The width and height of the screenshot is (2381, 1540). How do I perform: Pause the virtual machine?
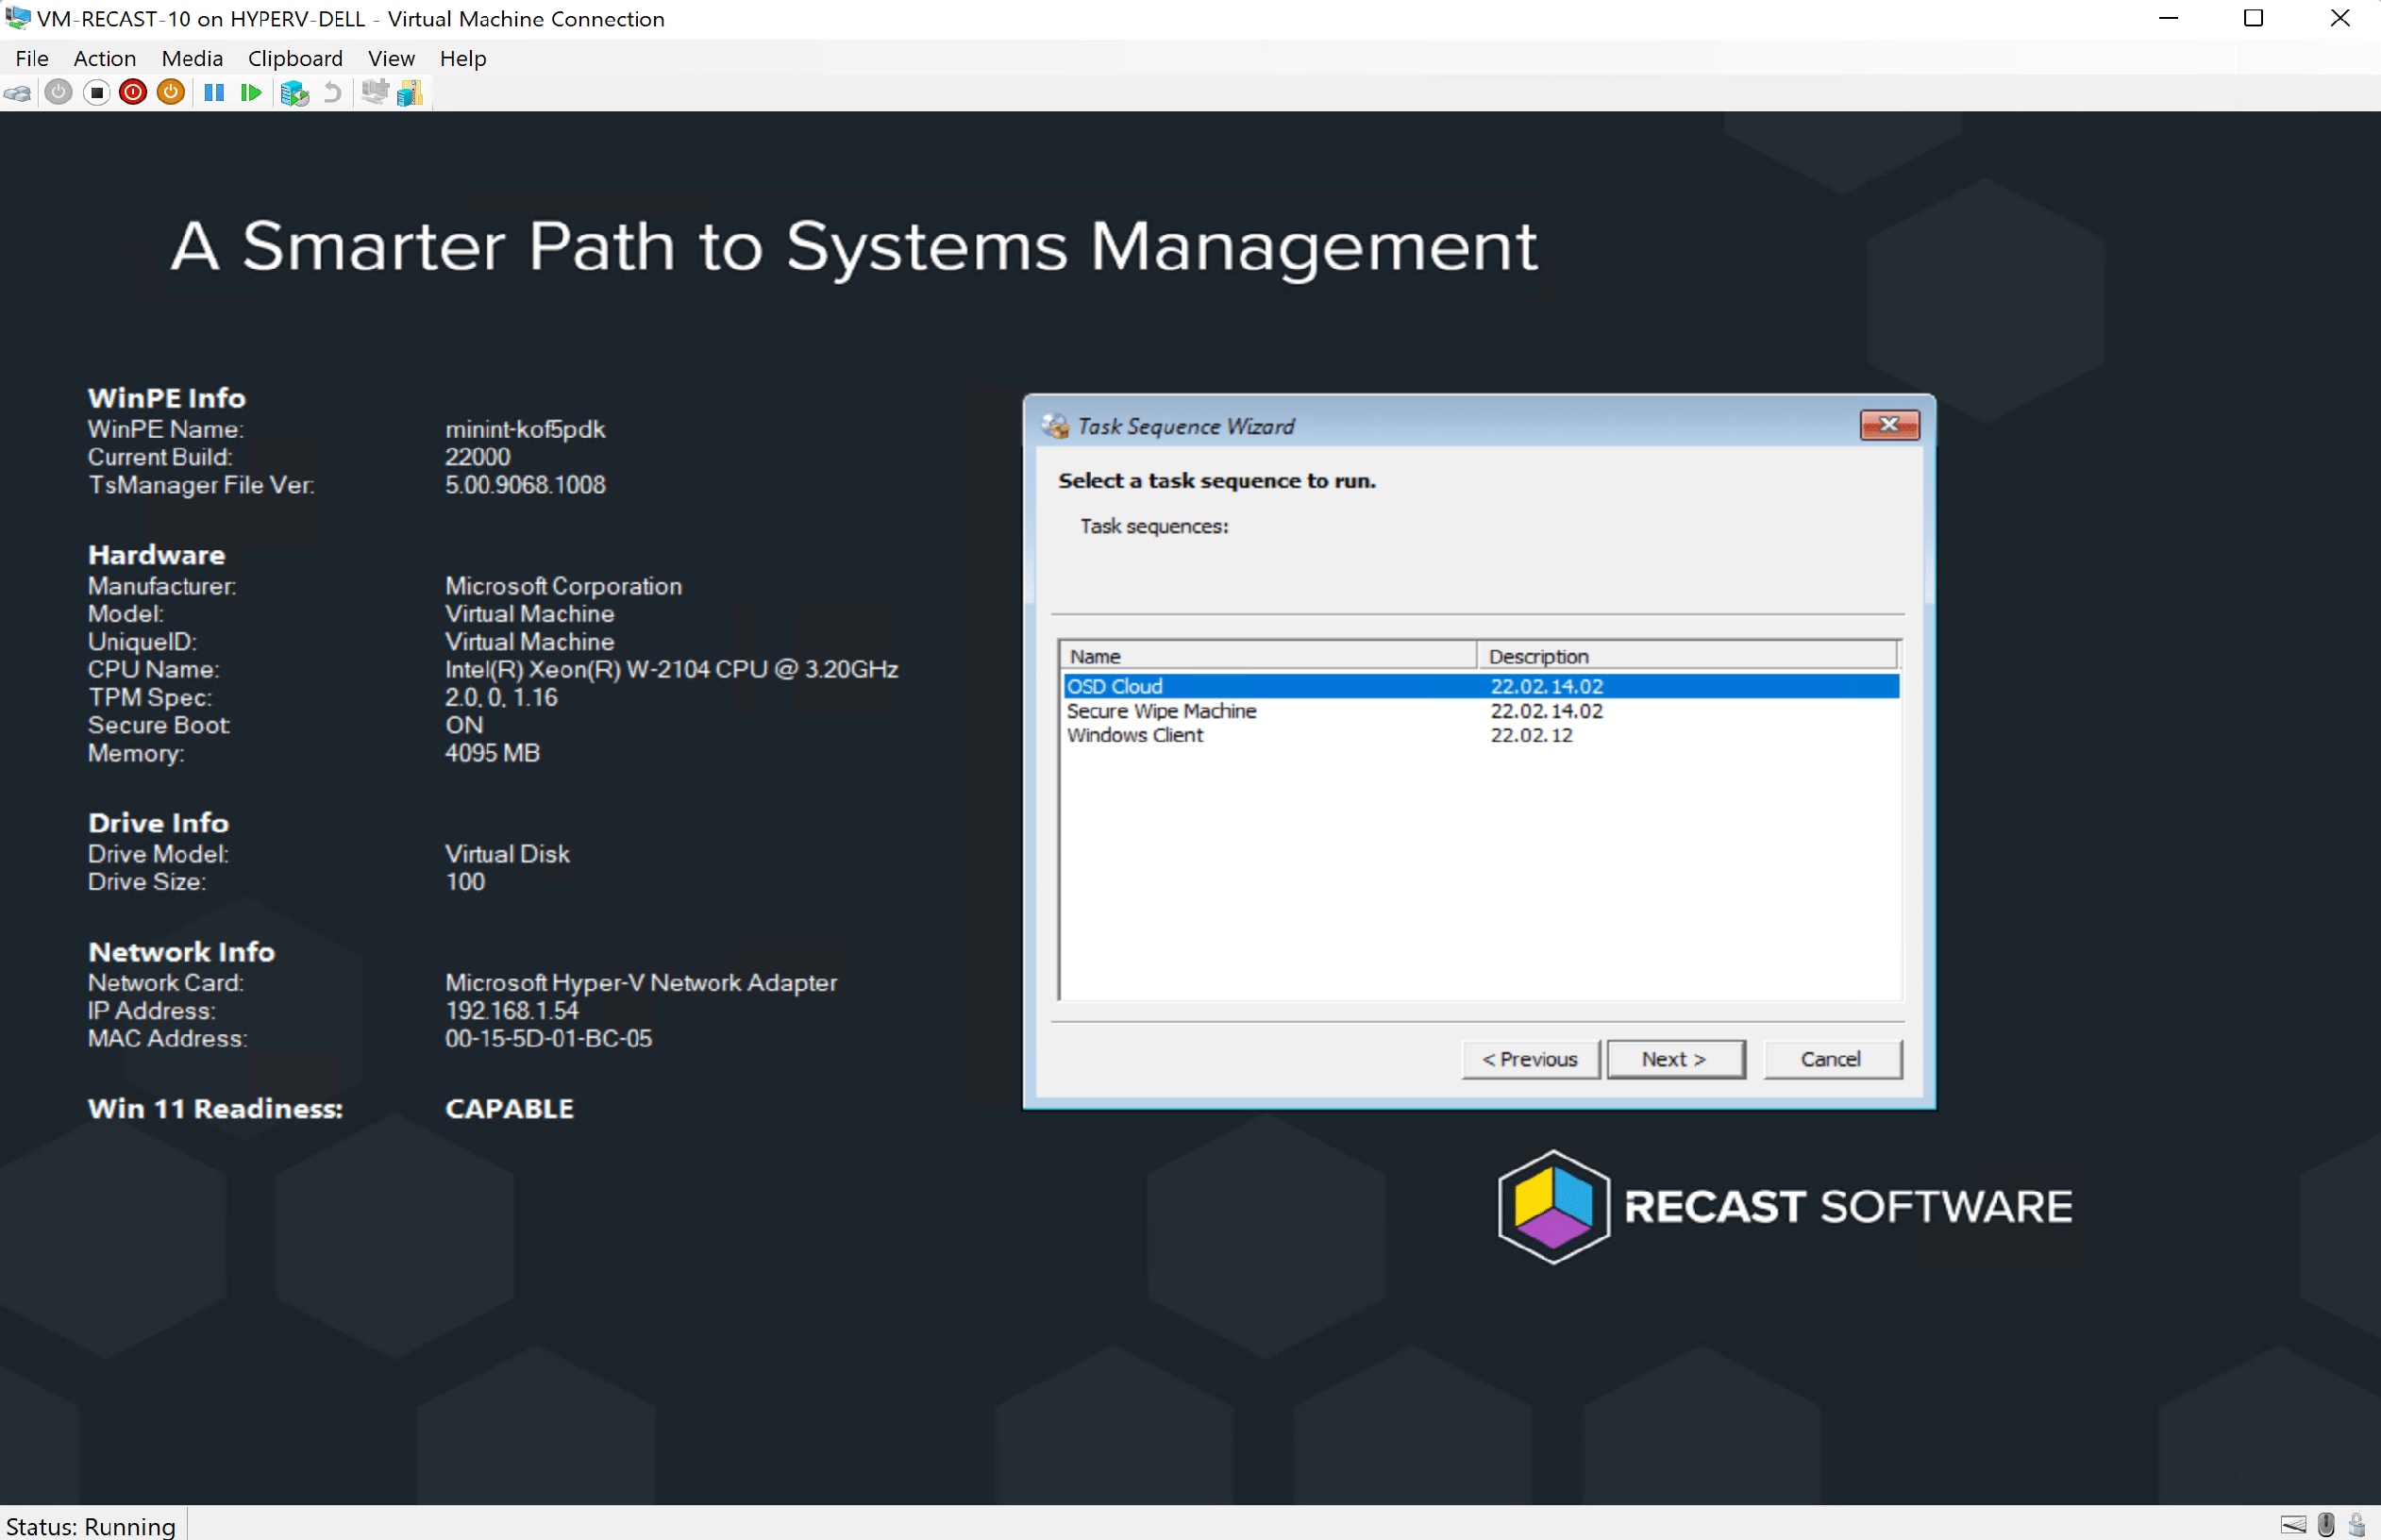pos(213,93)
